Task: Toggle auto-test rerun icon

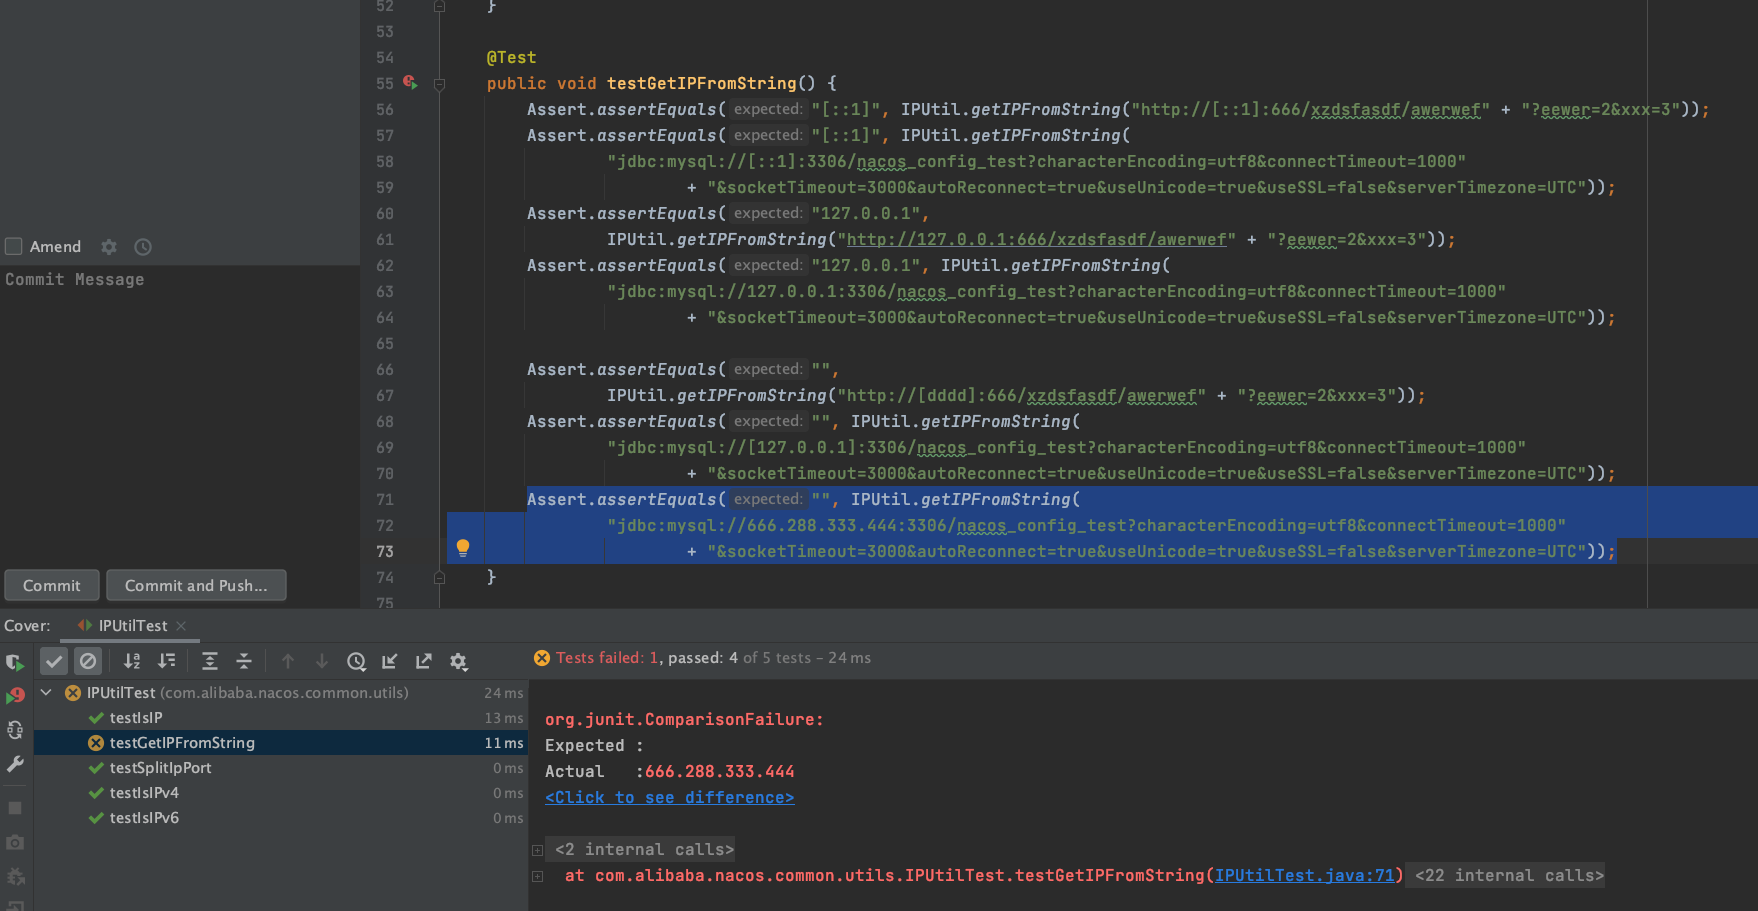Action: (x=15, y=730)
